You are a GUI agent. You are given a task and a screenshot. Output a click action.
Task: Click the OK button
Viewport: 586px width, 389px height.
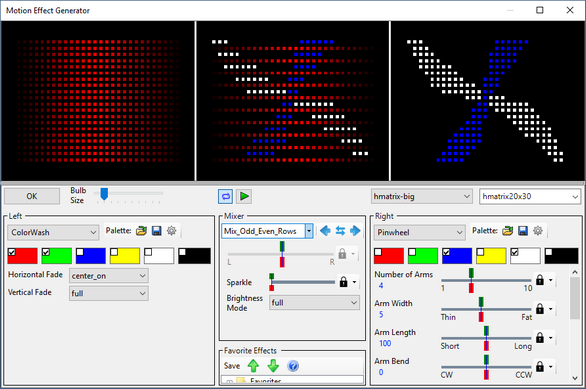[x=32, y=196]
